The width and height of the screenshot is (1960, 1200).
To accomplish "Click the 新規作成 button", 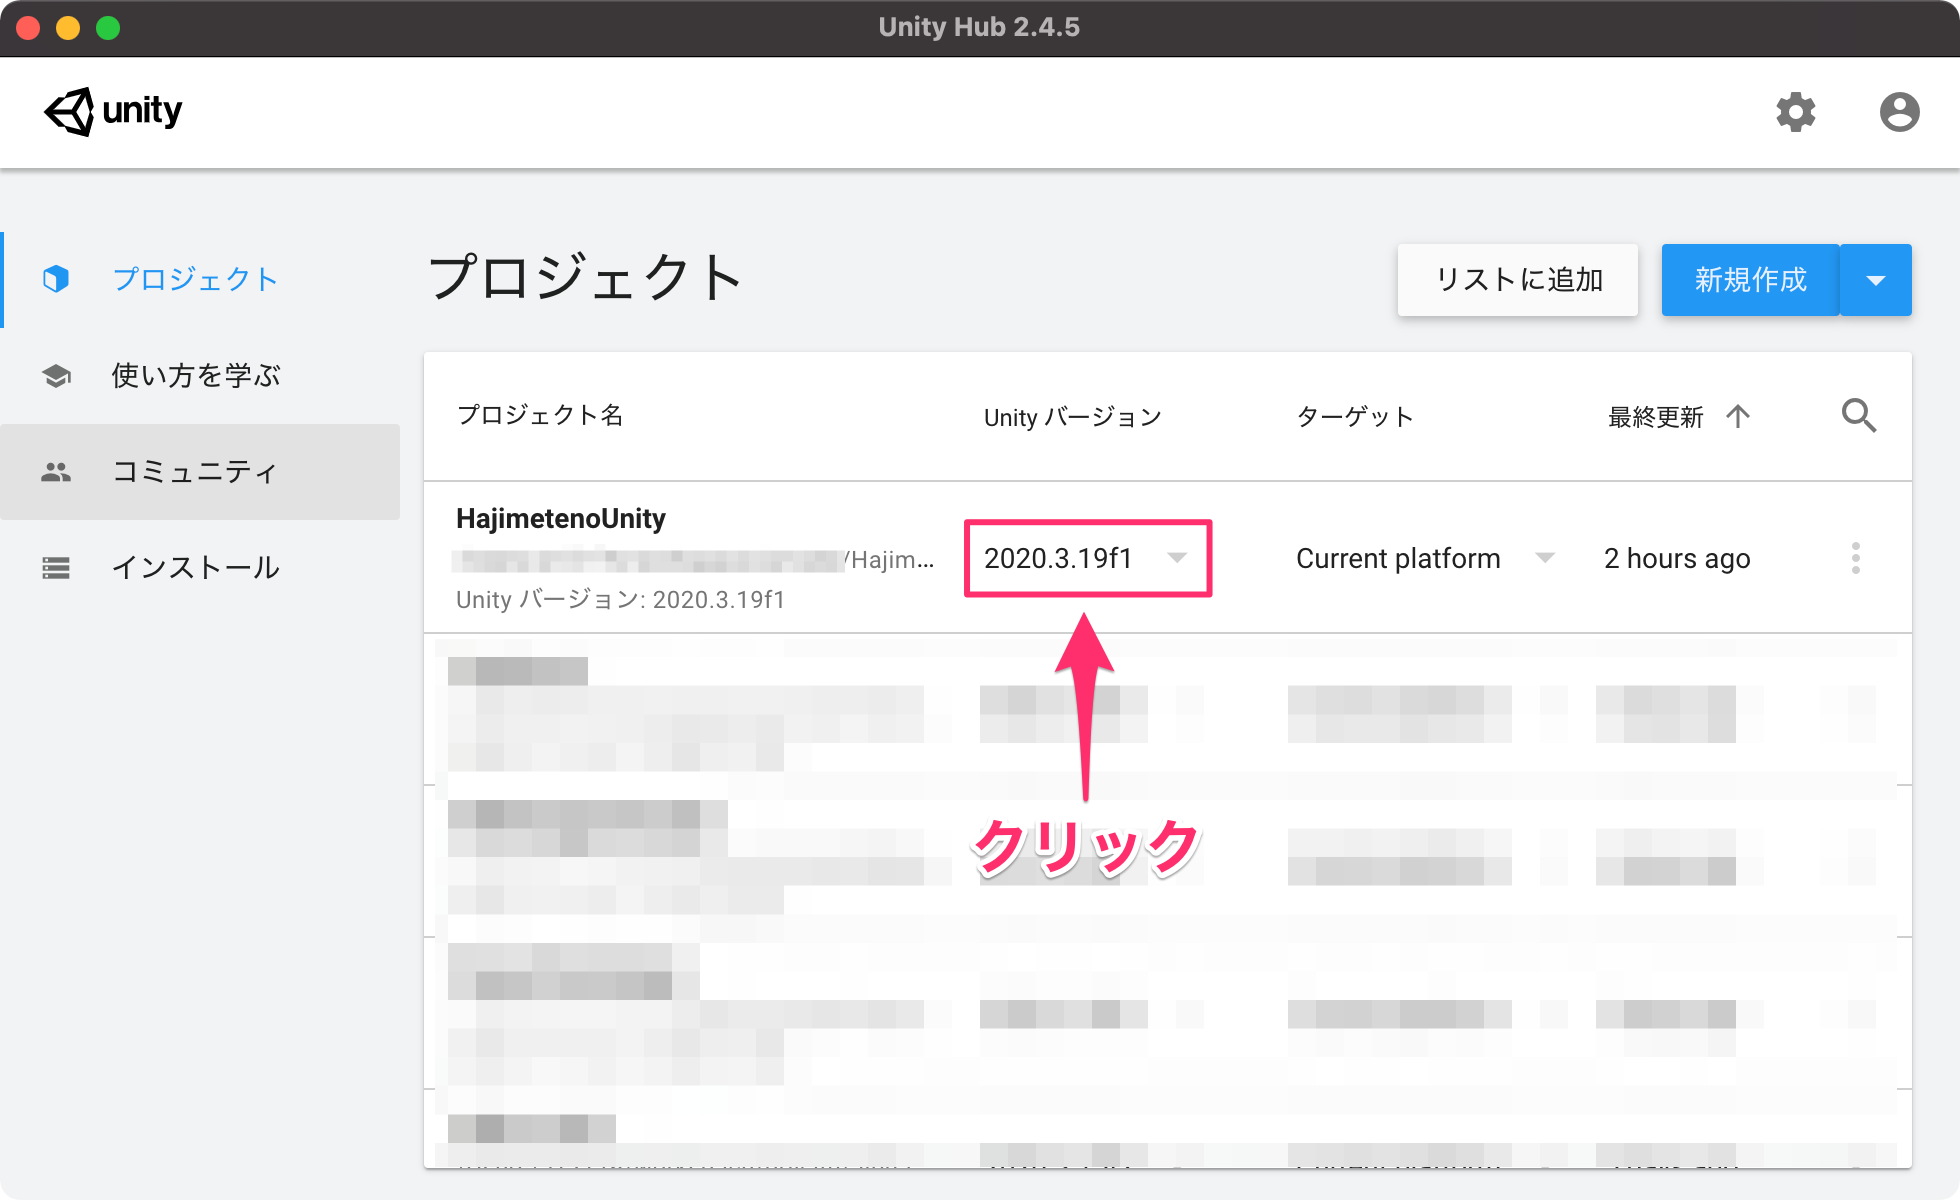I will pyautogui.click(x=1750, y=280).
